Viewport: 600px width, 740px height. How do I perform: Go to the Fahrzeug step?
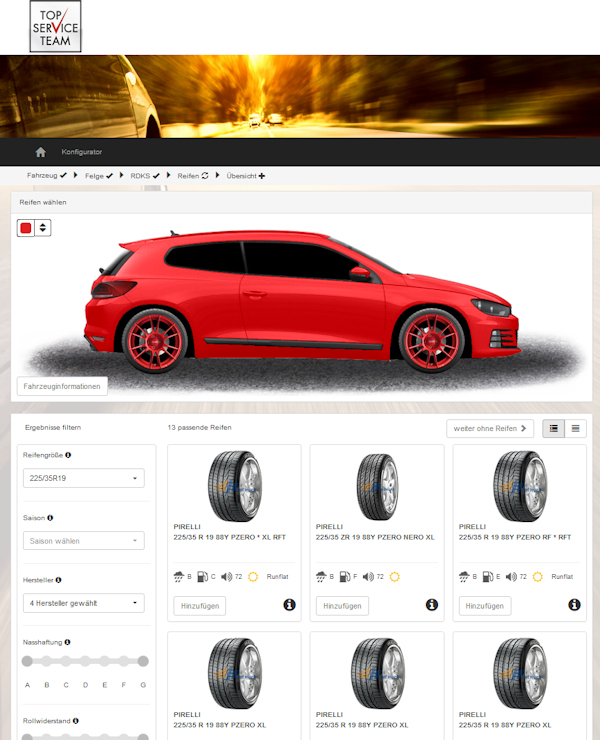point(46,176)
